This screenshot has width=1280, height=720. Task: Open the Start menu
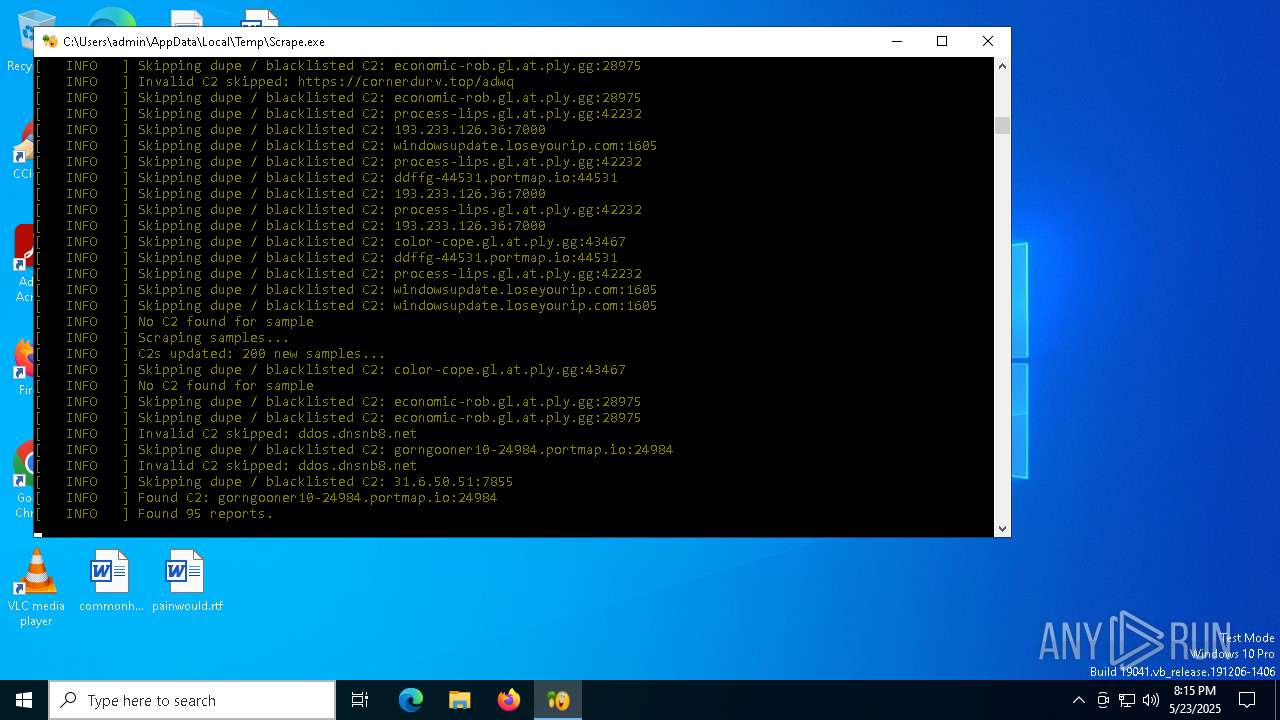[24, 700]
